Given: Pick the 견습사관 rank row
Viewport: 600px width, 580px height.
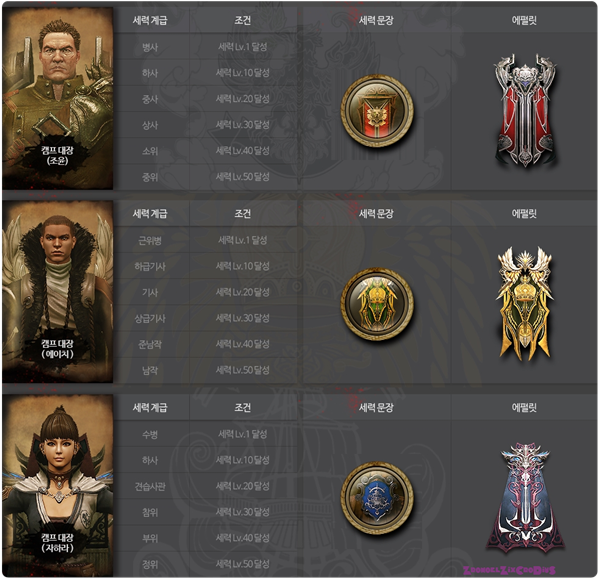Looking at the screenshot, I should (205, 486).
